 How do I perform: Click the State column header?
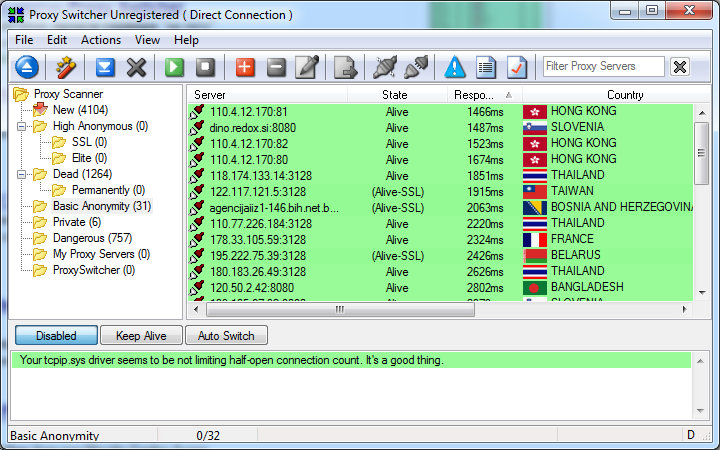click(x=397, y=95)
